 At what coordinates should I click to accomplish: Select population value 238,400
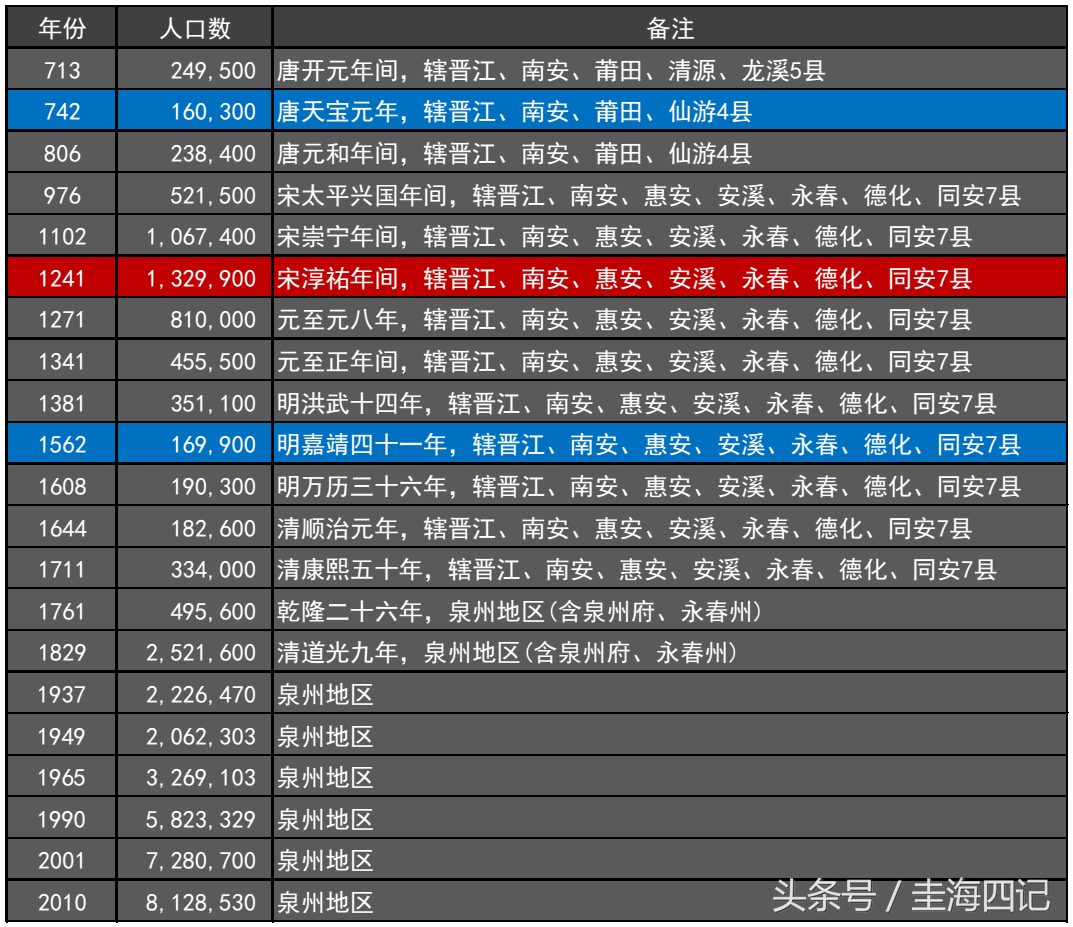(213, 153)
